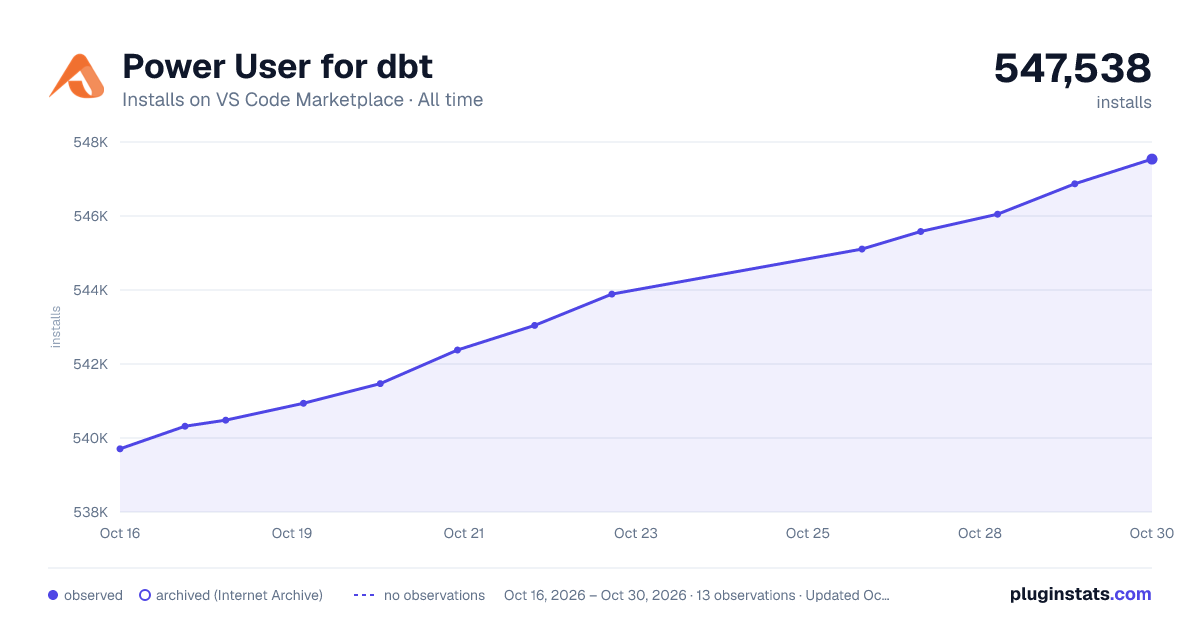Click the filled 'observed' legend dot
The height and width of the screenshot is (630, 1200).
[53, 595]
